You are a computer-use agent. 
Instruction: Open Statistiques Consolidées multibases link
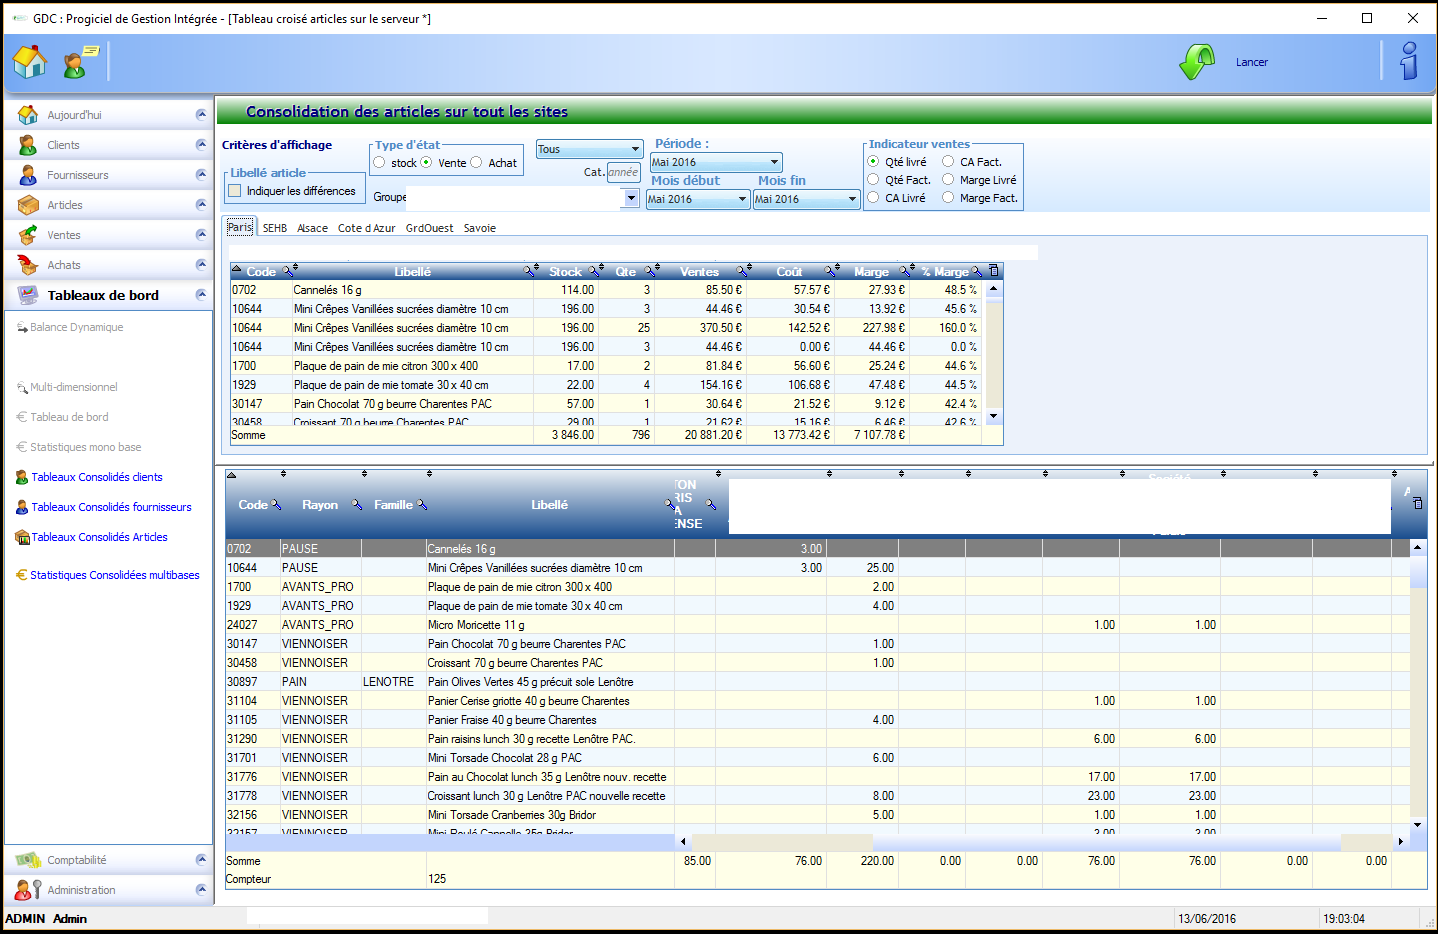(x=115, y=575)
